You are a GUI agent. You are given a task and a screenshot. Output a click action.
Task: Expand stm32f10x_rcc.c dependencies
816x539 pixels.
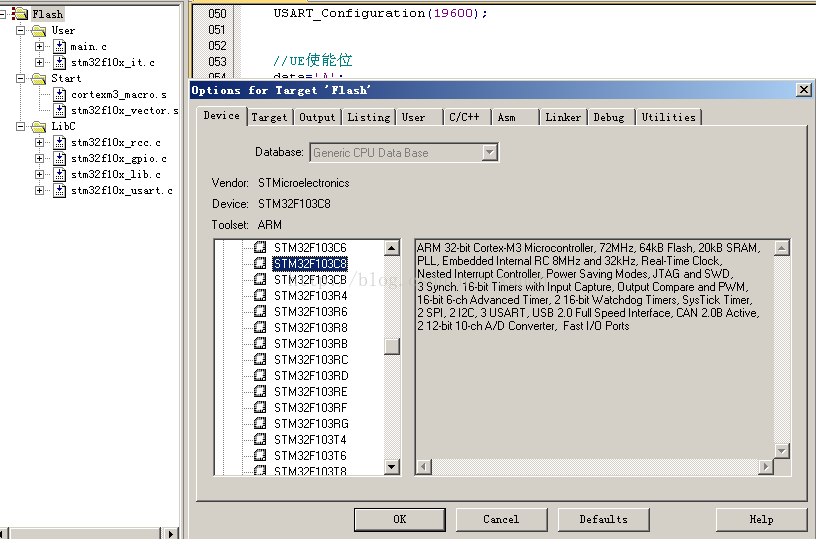pyautogui.click(x=40, y=142)
